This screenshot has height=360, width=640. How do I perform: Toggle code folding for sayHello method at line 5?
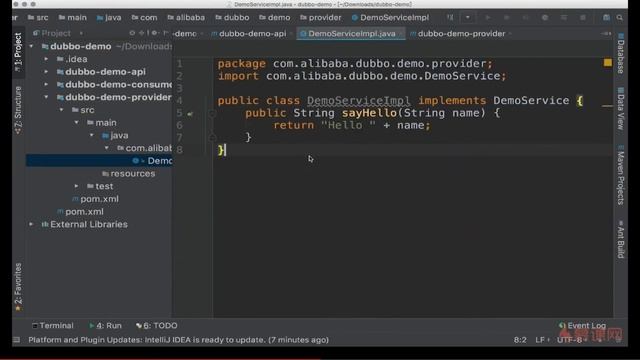pos(212,113)
